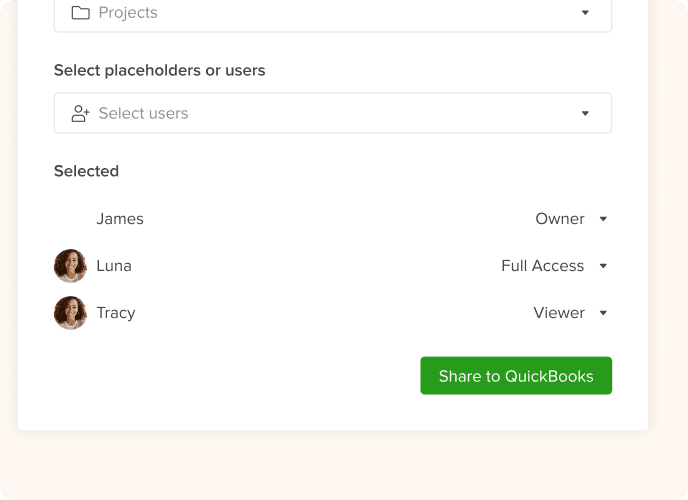This screenshot has width=688, height=500.
Task: Click the name James in Selected list
Action: (x=120, y=218)
